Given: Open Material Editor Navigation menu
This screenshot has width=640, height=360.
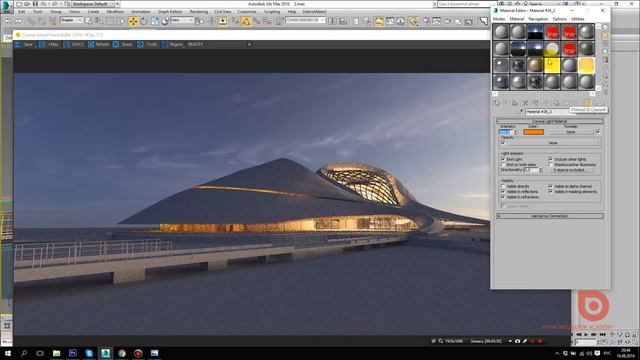Looking at the screenshot, I should (x=538, y=19).
